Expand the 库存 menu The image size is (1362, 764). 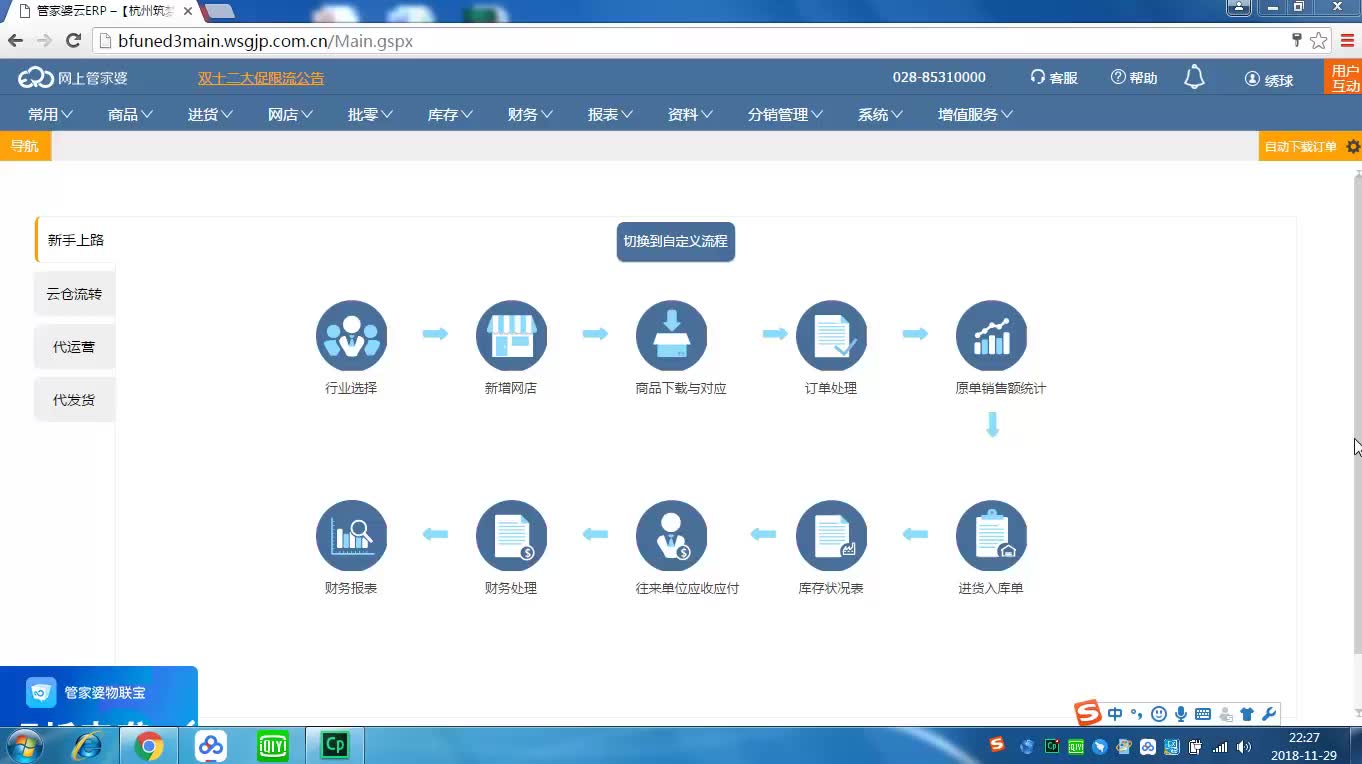[x=450, y=115]
